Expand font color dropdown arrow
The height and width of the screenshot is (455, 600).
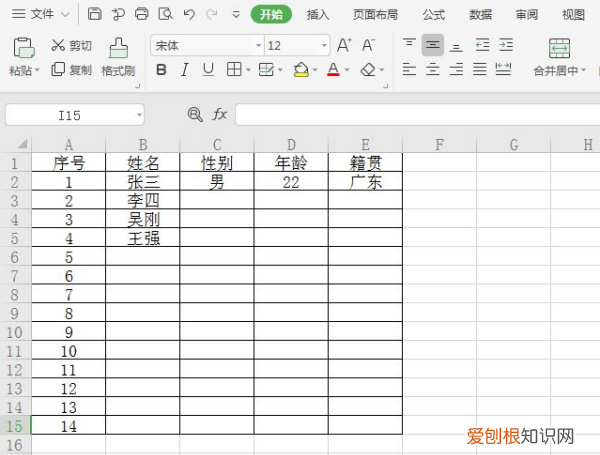(x=347, y=70)
